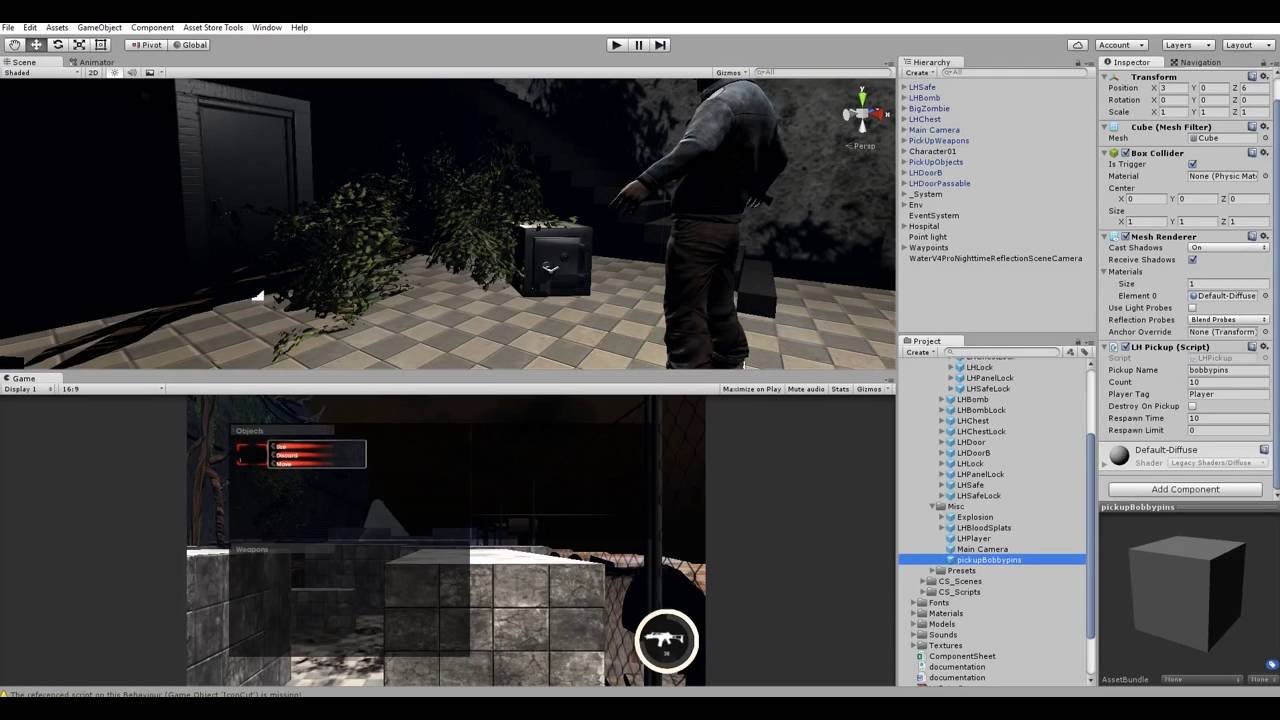Viewport: 1280px width, 720px height.
Task: Open the Component menu
Action: pos(152,27)
